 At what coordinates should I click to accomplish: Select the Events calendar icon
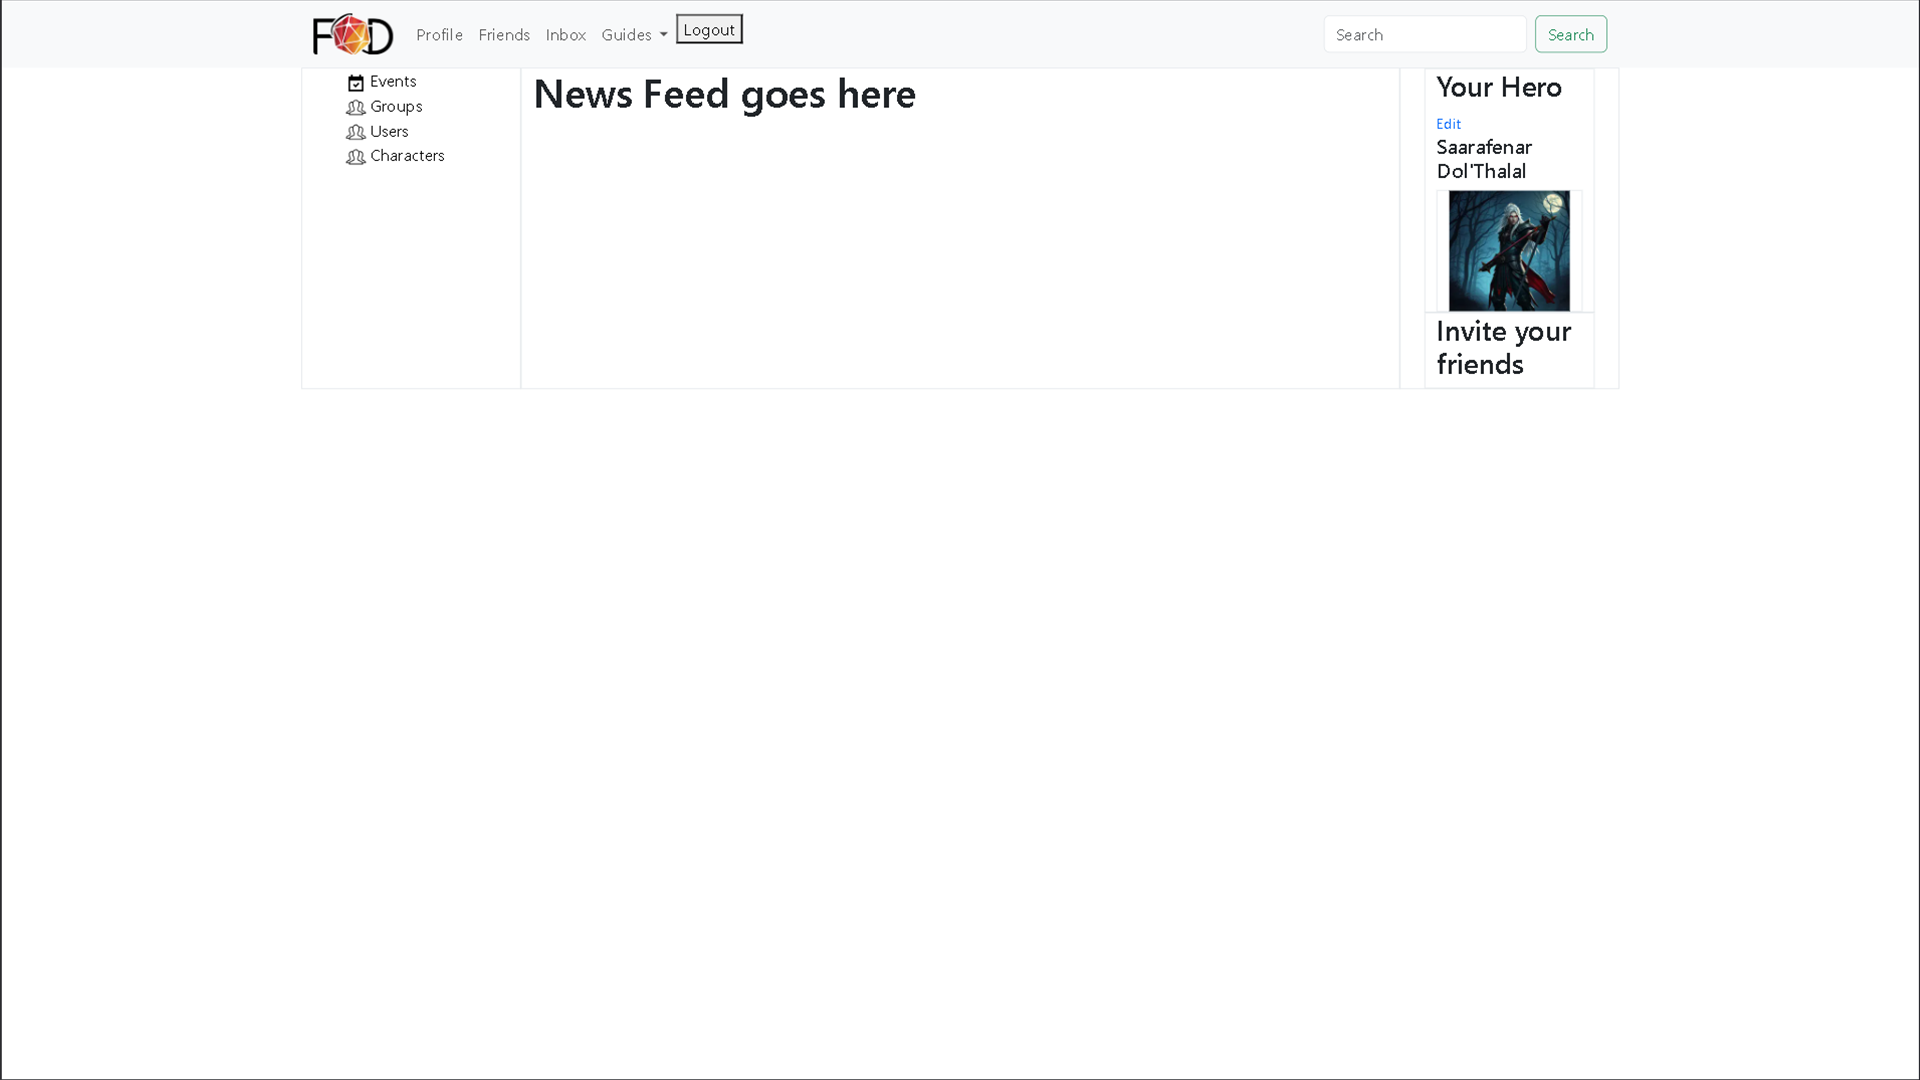tap(356, 82)
